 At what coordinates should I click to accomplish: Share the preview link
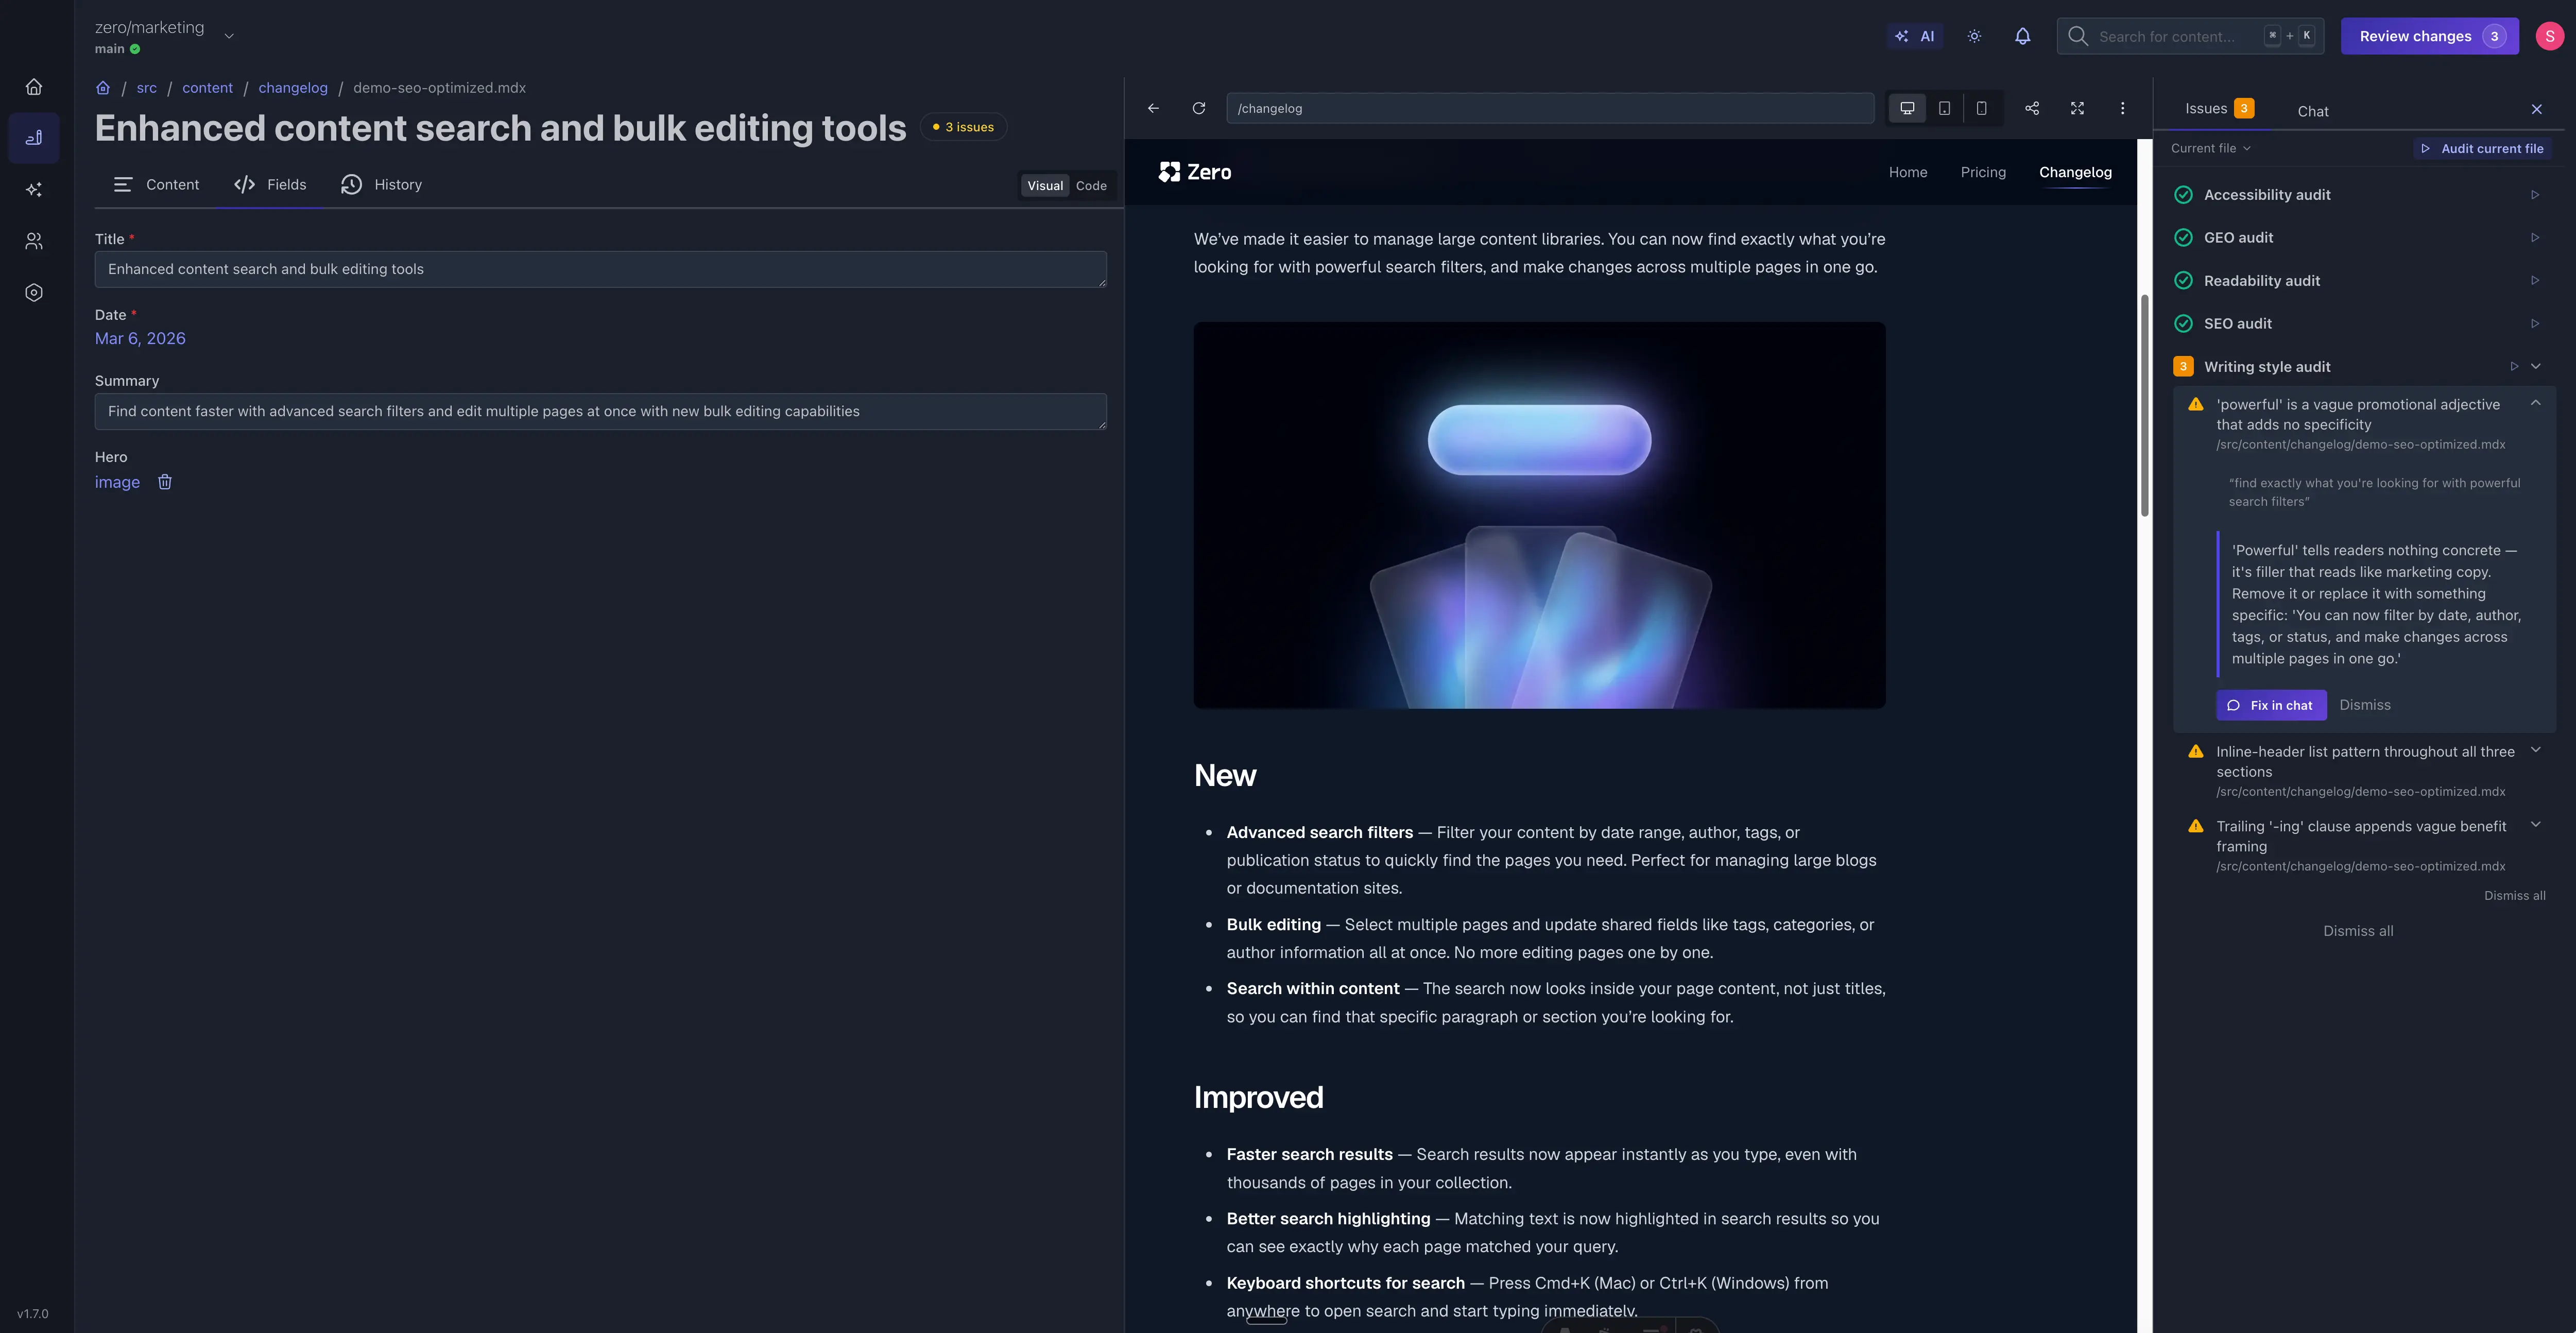click(2032, 108)
